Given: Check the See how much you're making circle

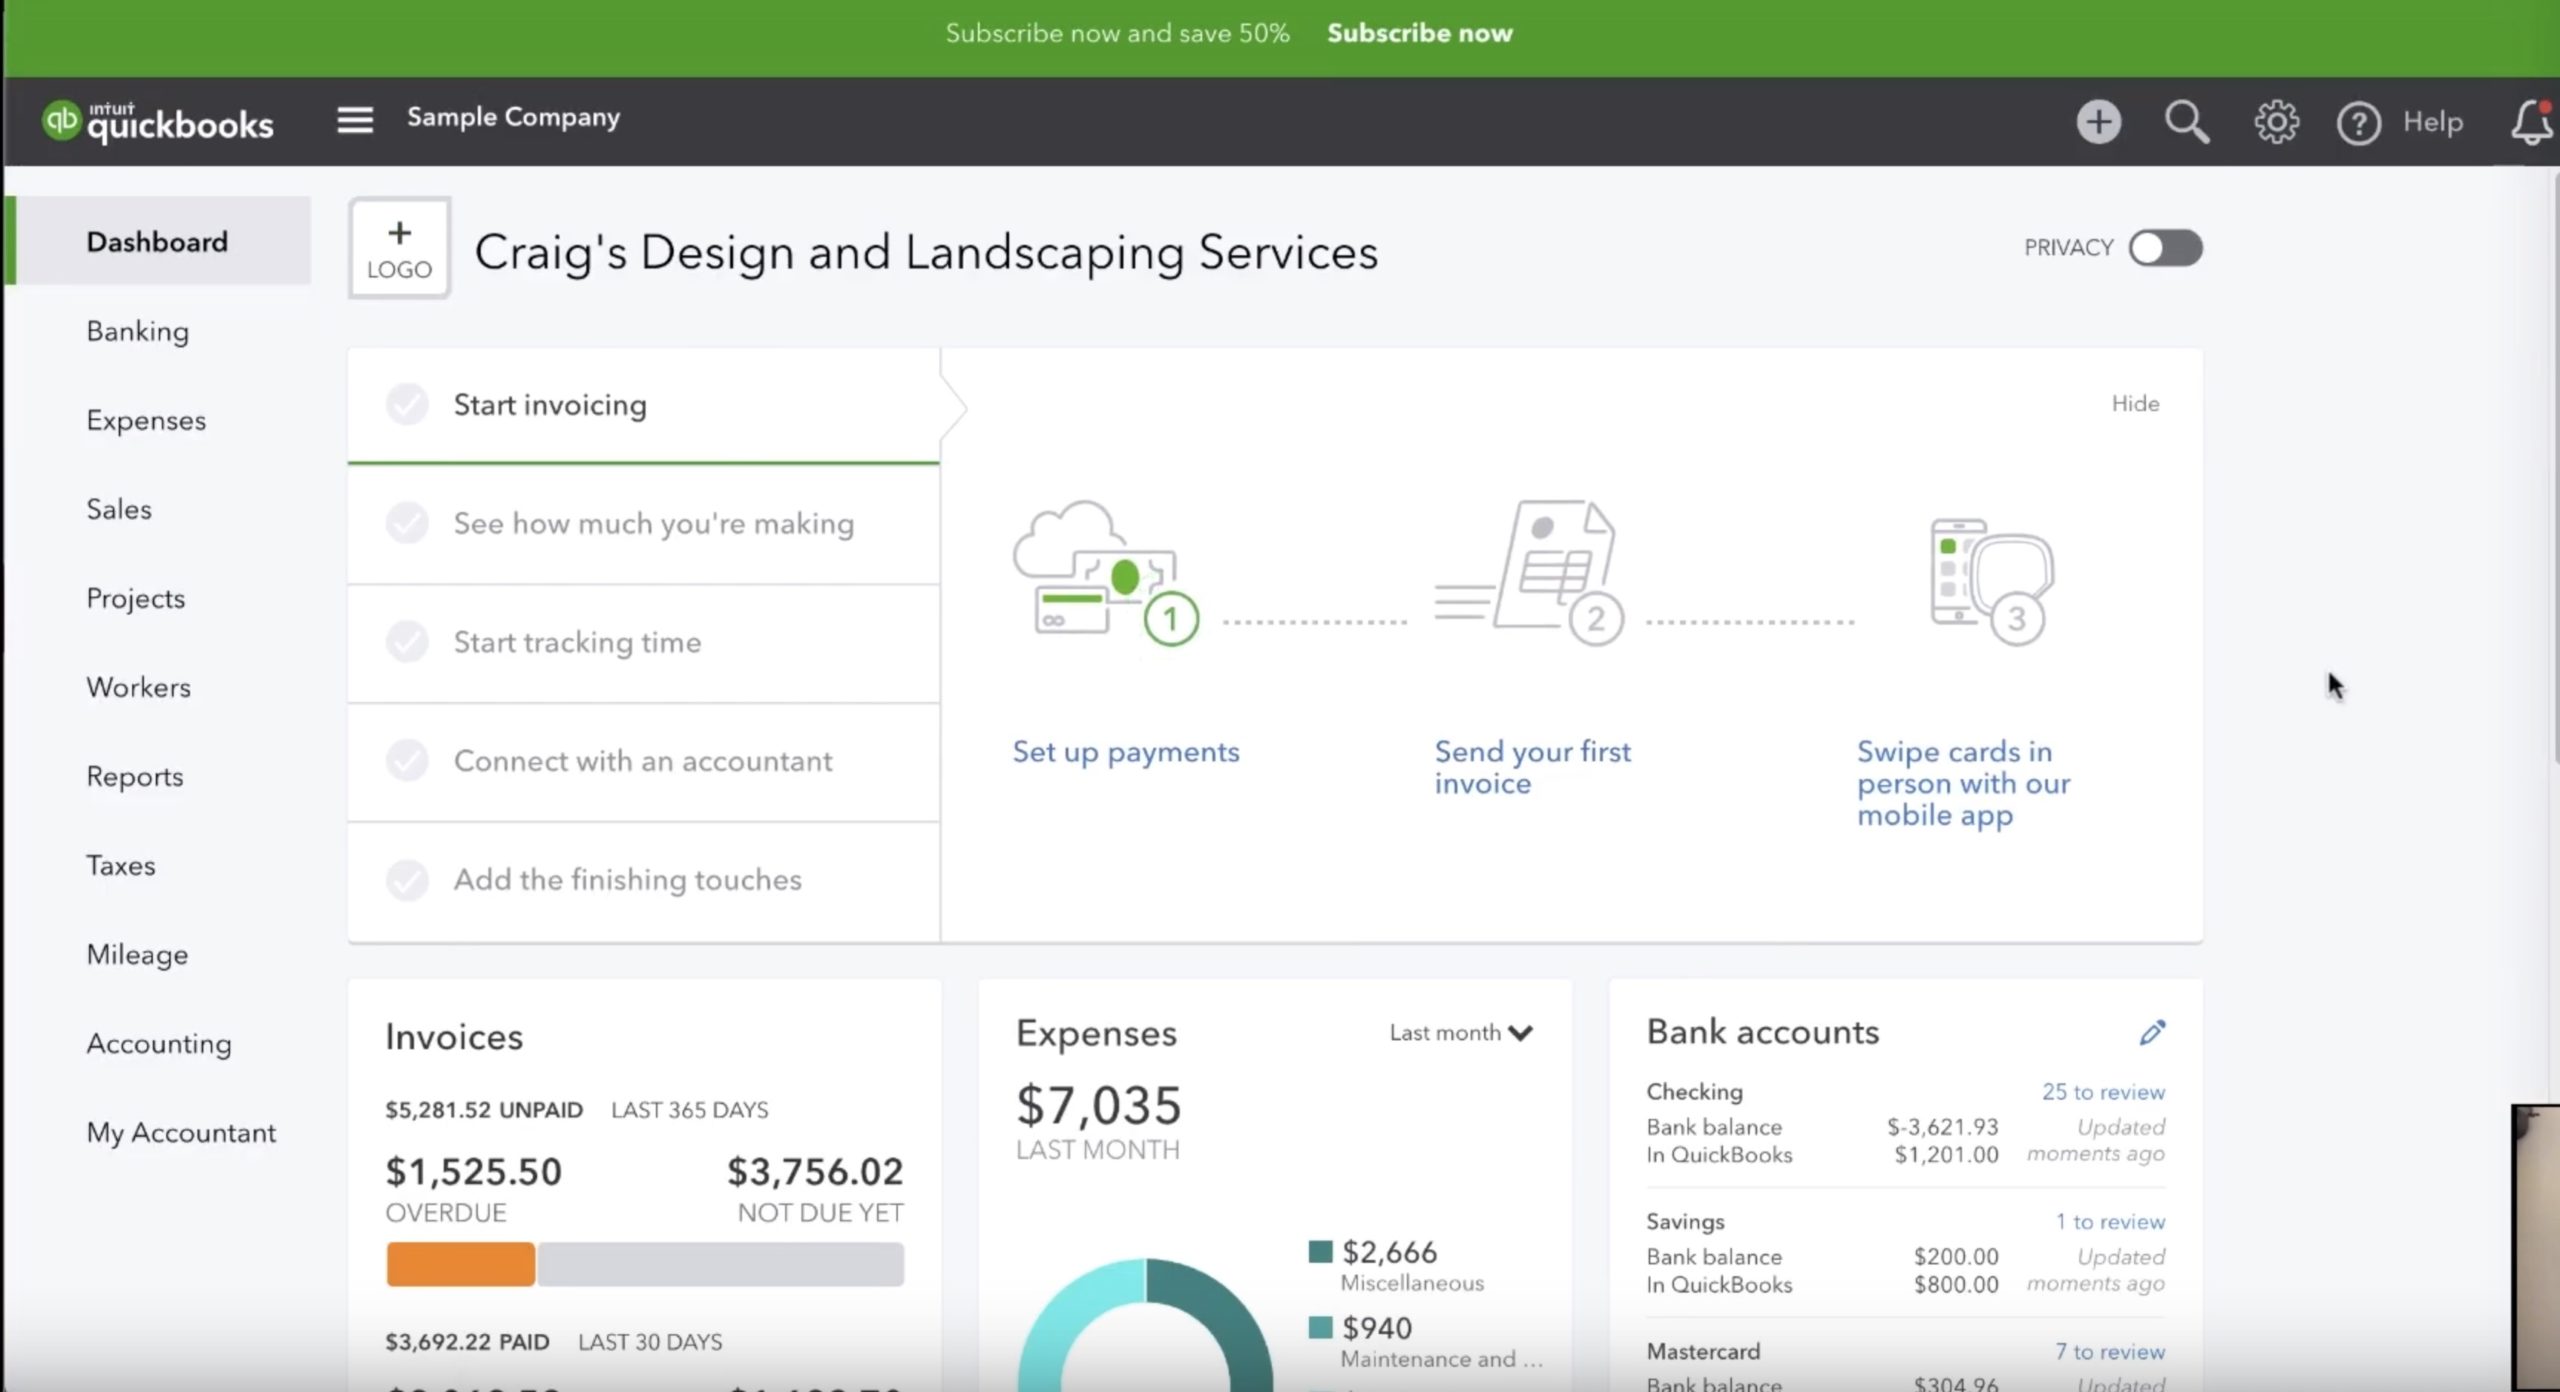Looking at the screenshot, I should click(x=407, y=523).
